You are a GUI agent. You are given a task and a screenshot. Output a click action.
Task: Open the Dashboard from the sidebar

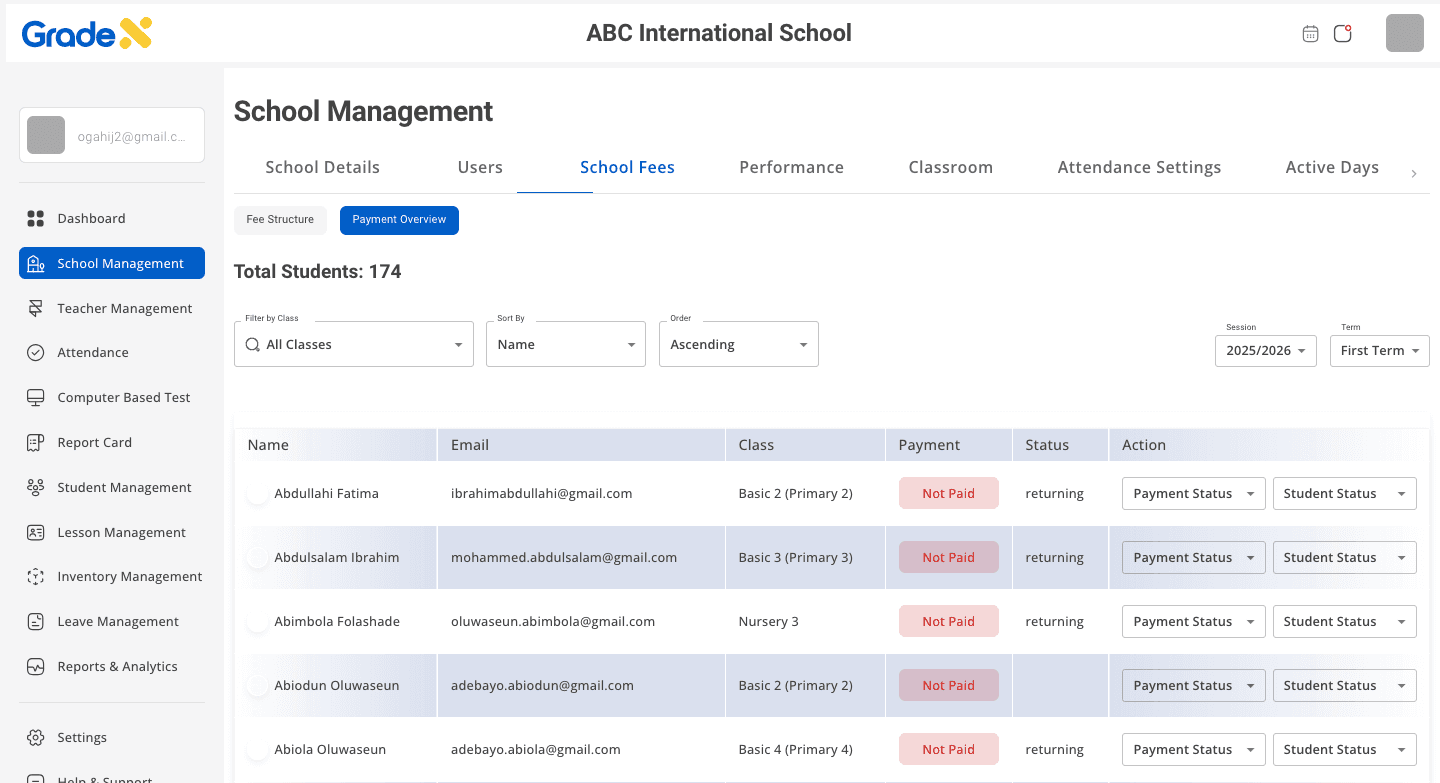[92, 218]
